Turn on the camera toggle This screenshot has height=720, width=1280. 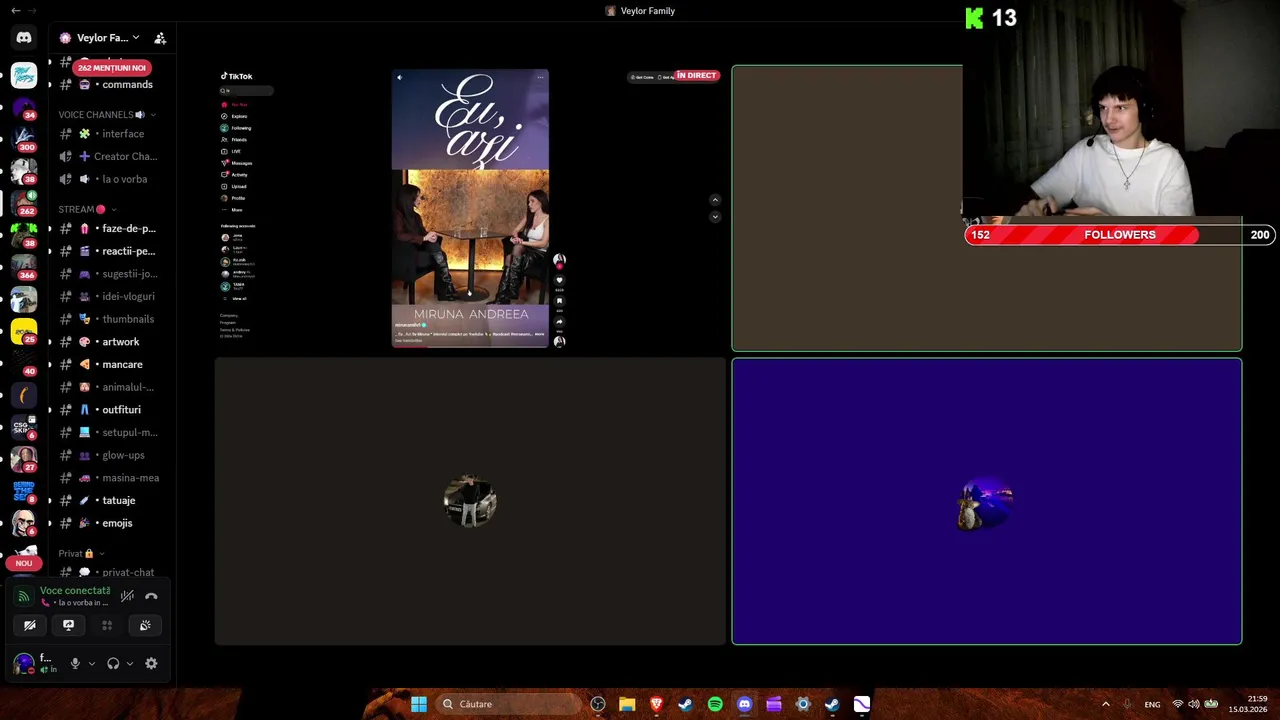click(30, 625)
